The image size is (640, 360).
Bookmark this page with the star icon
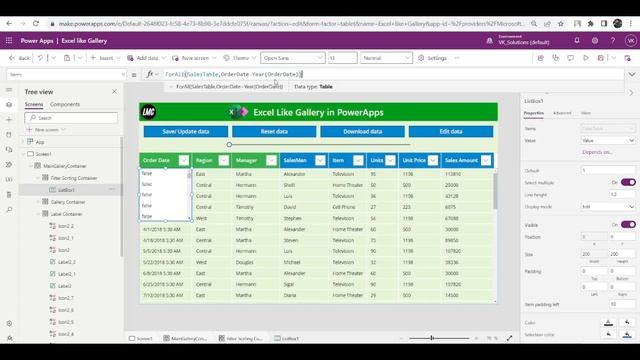[x=561, y=24]
